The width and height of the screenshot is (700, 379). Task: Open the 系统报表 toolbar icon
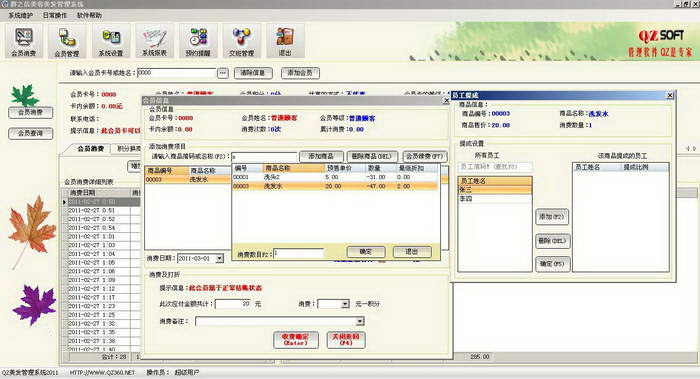click(x=154, y=42)
